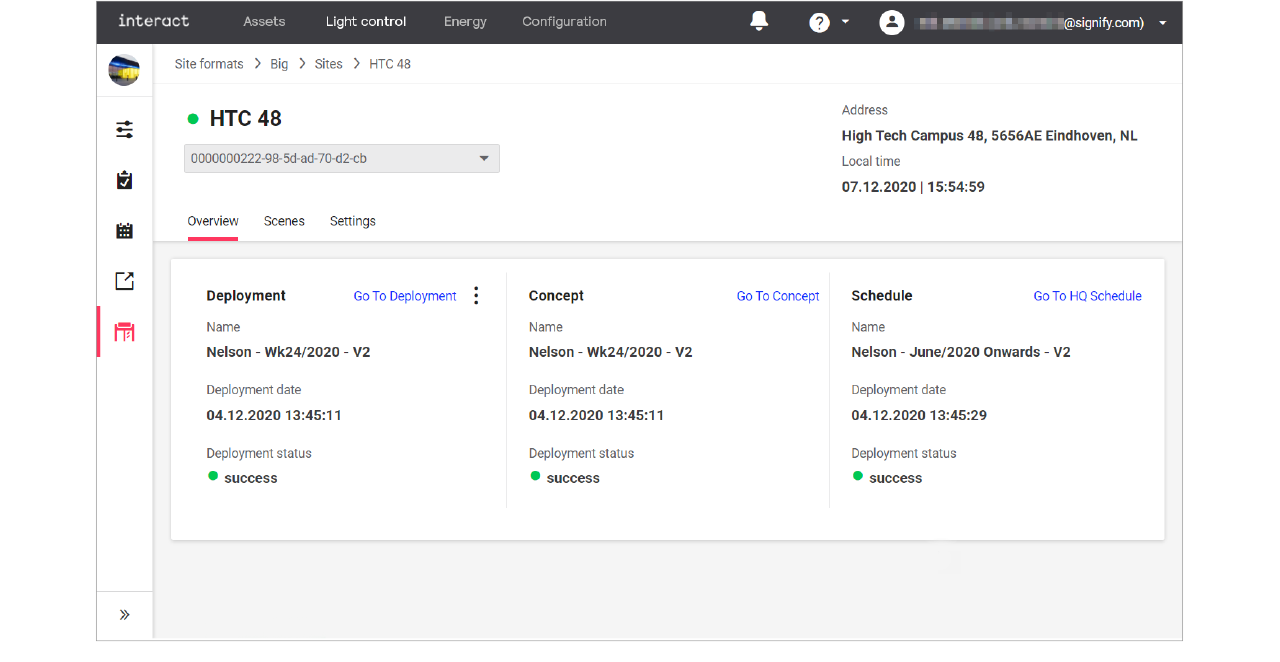Expand the account dropdown next to signify.com email
1280x662 pixels.
(1162, 21)
